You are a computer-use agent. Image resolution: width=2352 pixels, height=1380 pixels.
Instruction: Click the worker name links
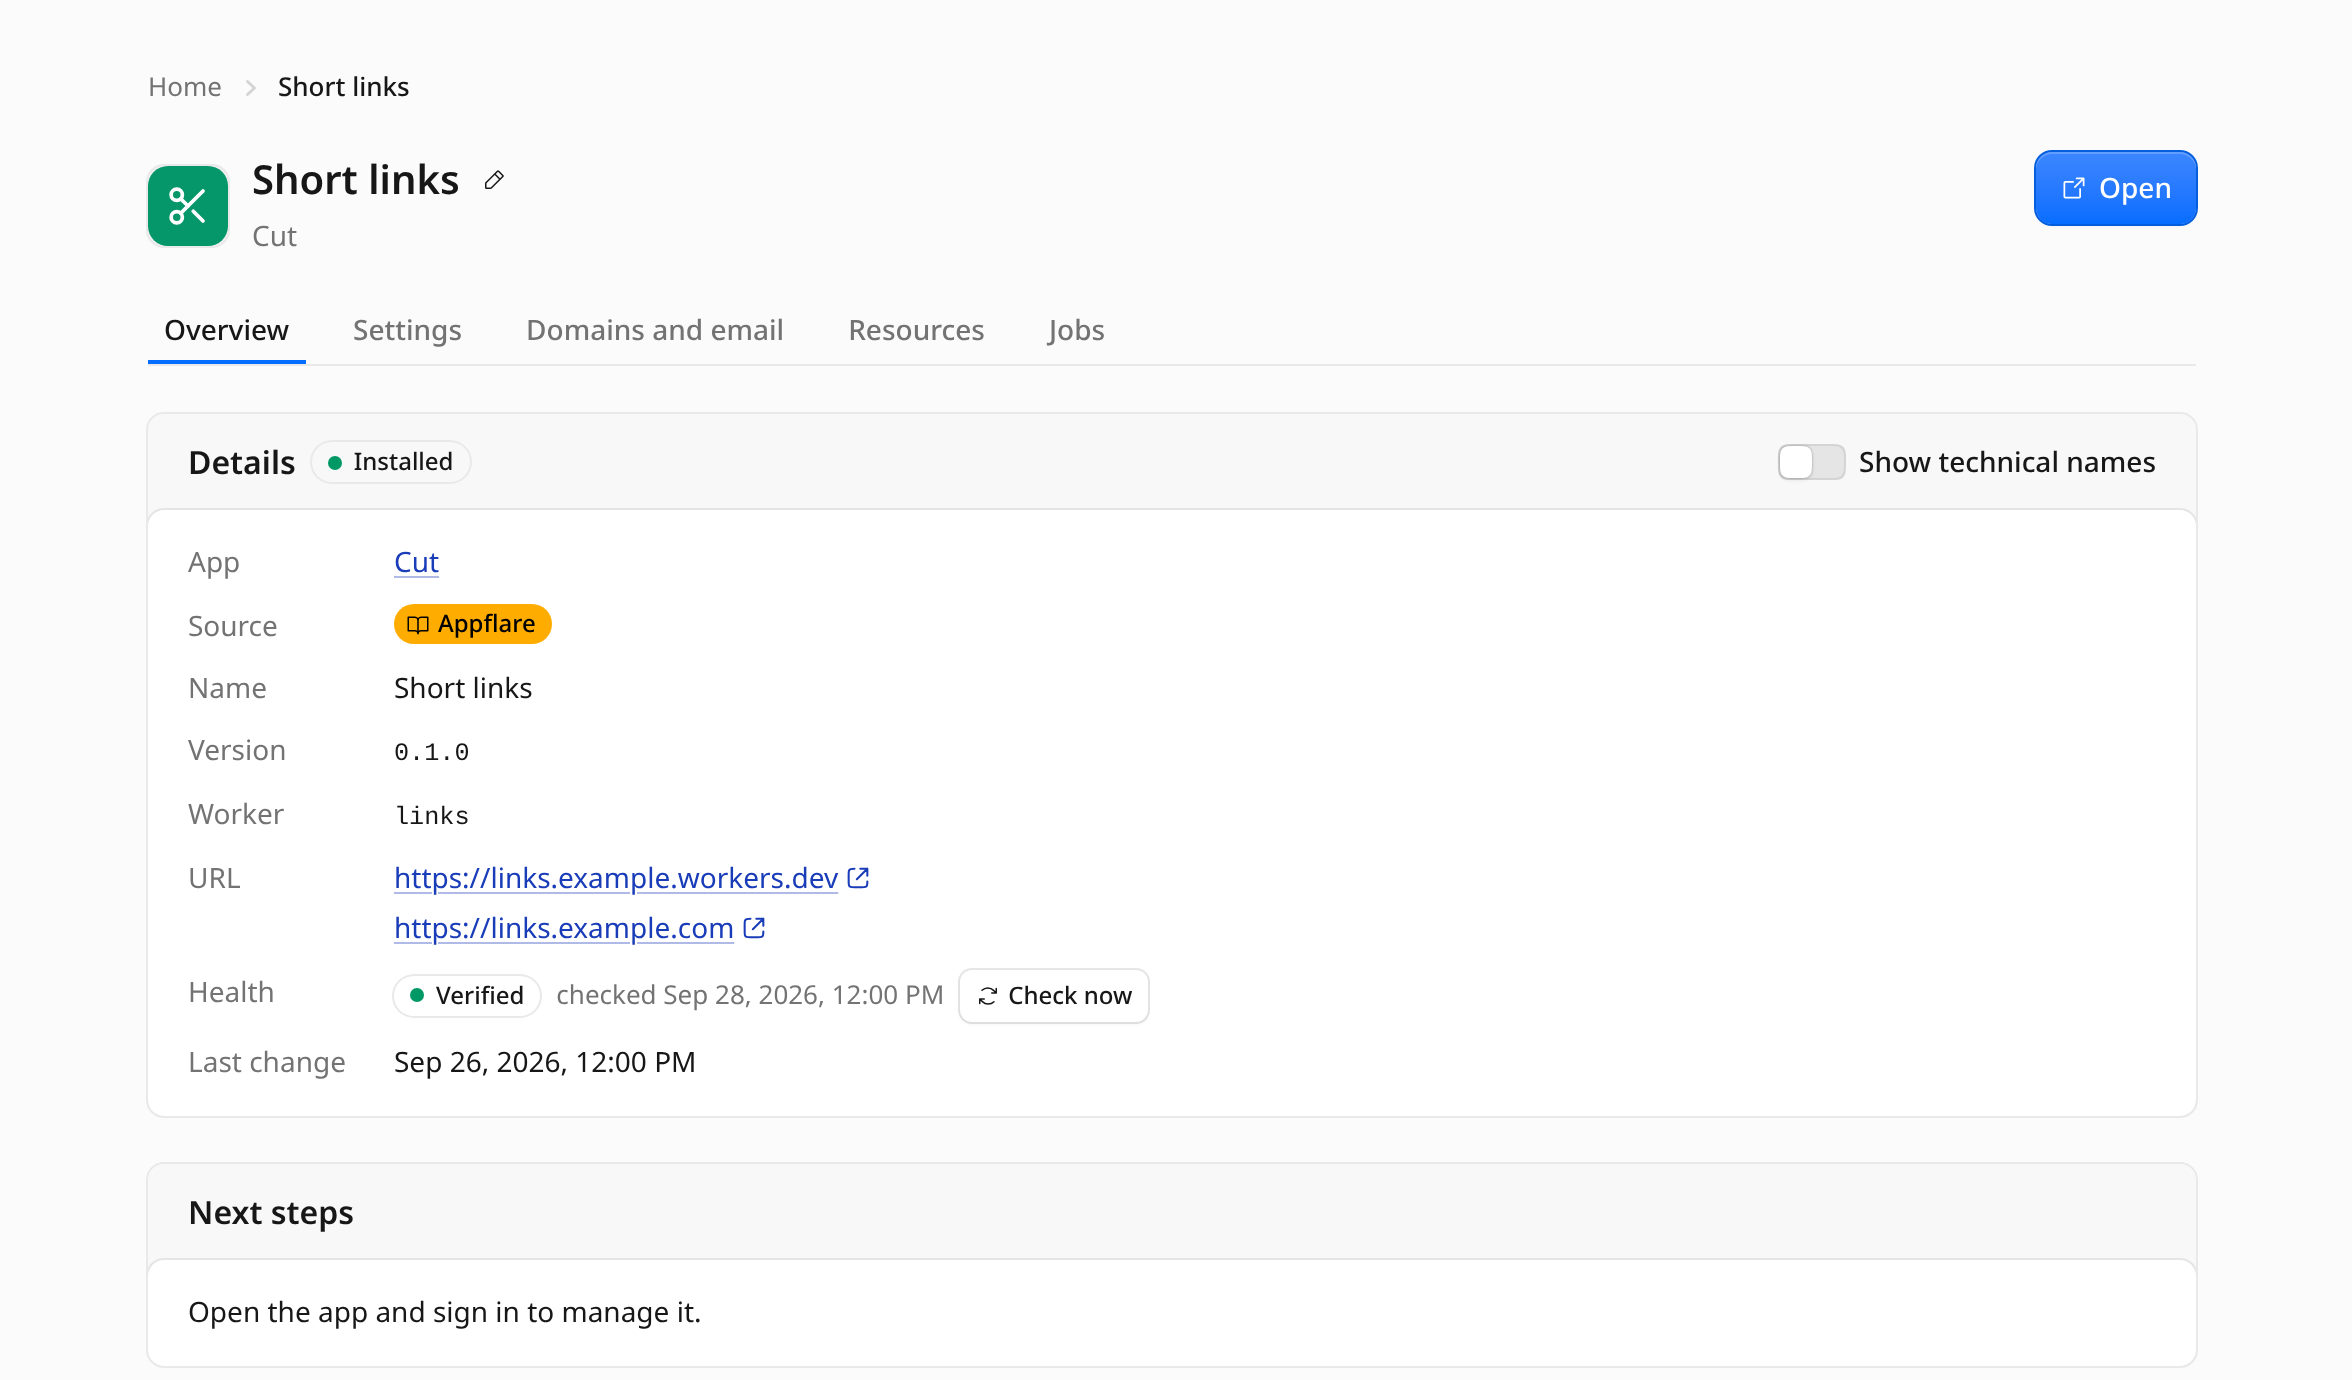click(432, 816)
